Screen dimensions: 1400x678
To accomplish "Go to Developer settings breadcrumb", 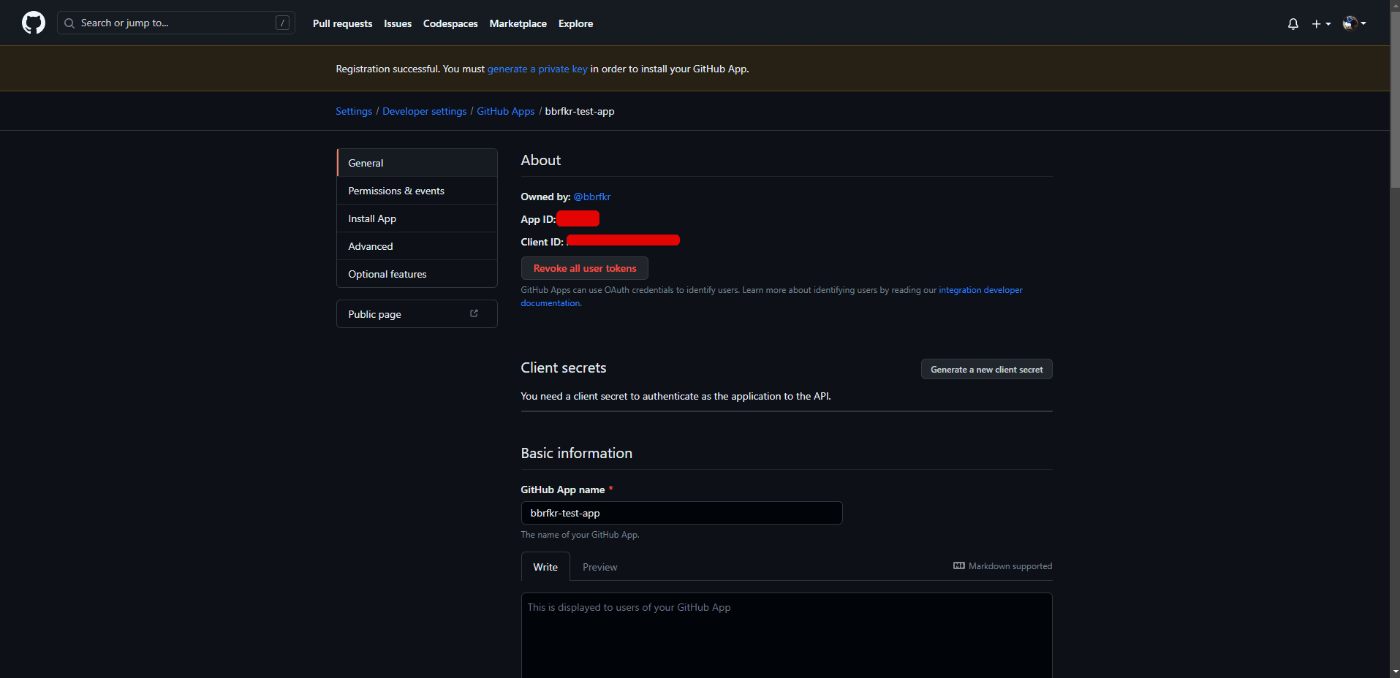I will click(x=424, y=111).
